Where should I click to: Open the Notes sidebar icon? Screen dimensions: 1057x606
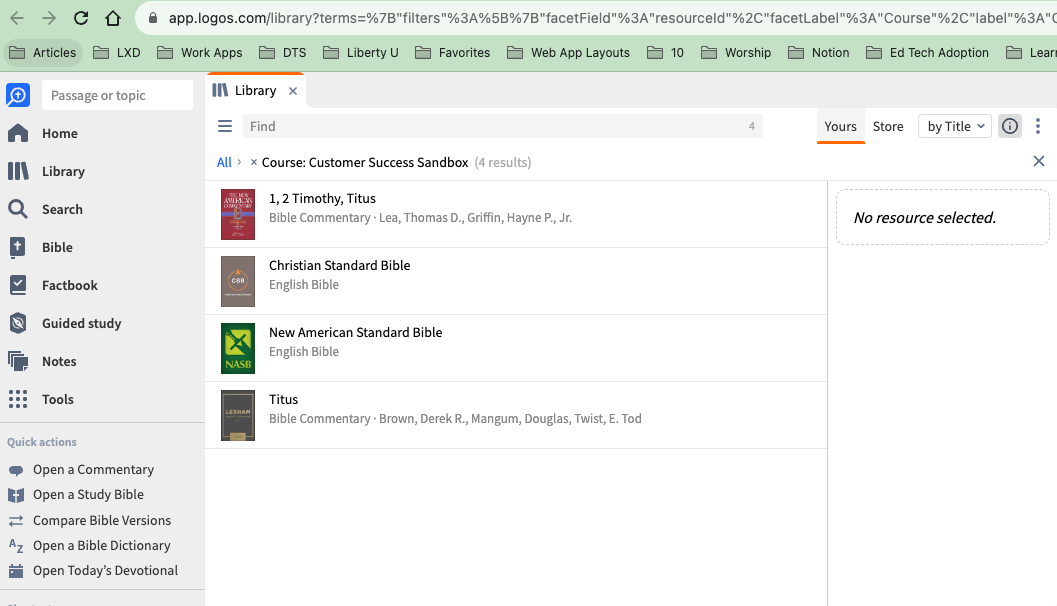click(18, 361)
